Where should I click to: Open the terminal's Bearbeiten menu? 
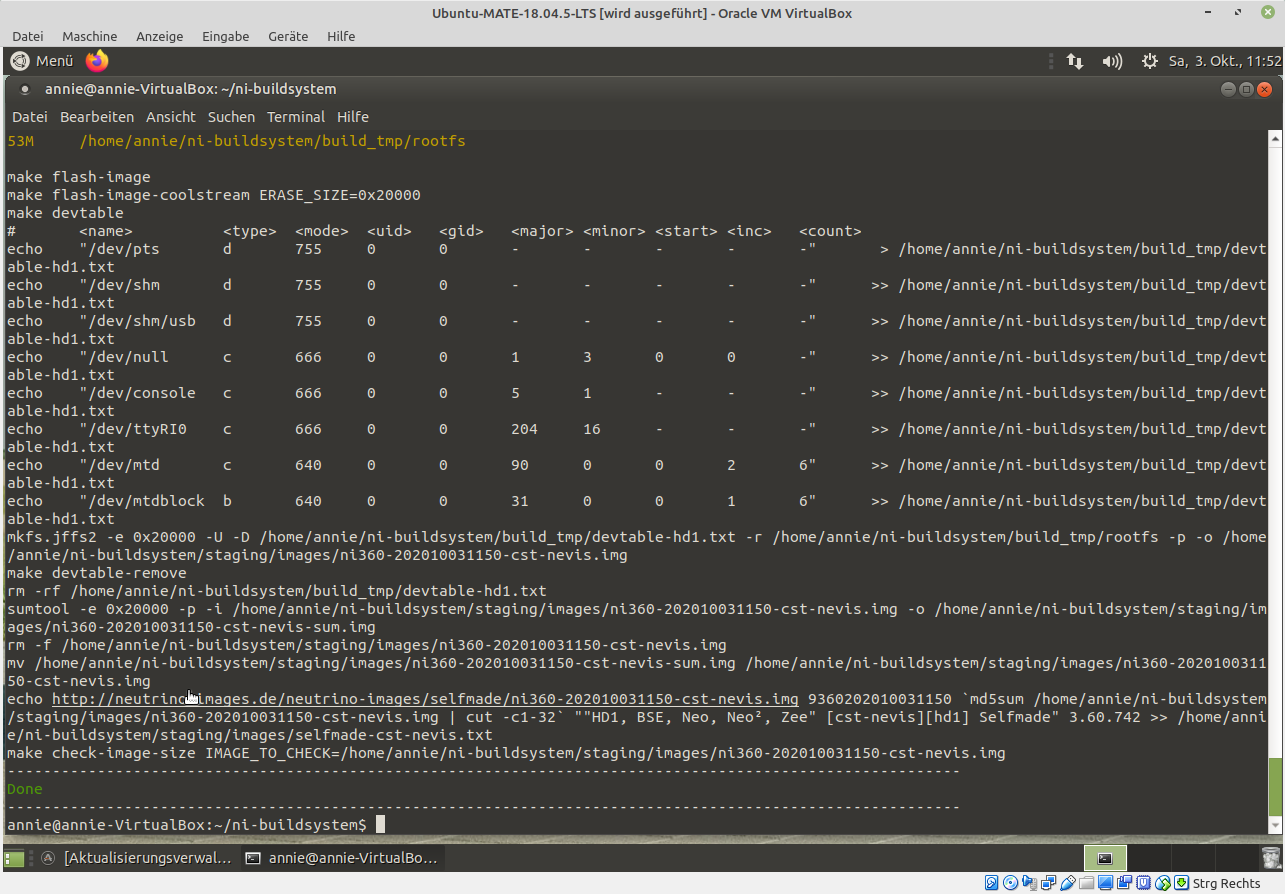(x=97, y=117)
